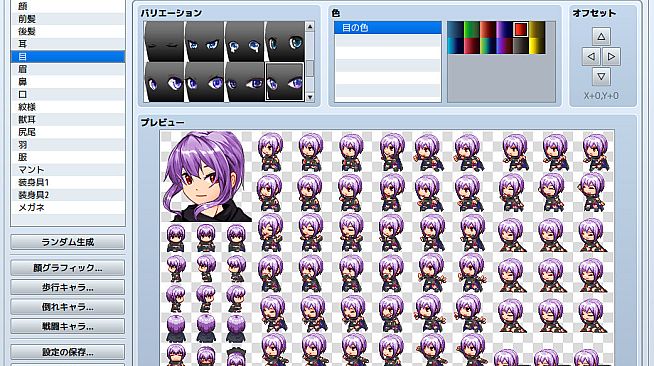Viewport: 654px width, 366px height.
Task: Click the 倒れキャラ... fallen character button
Action: pos(68,307)
